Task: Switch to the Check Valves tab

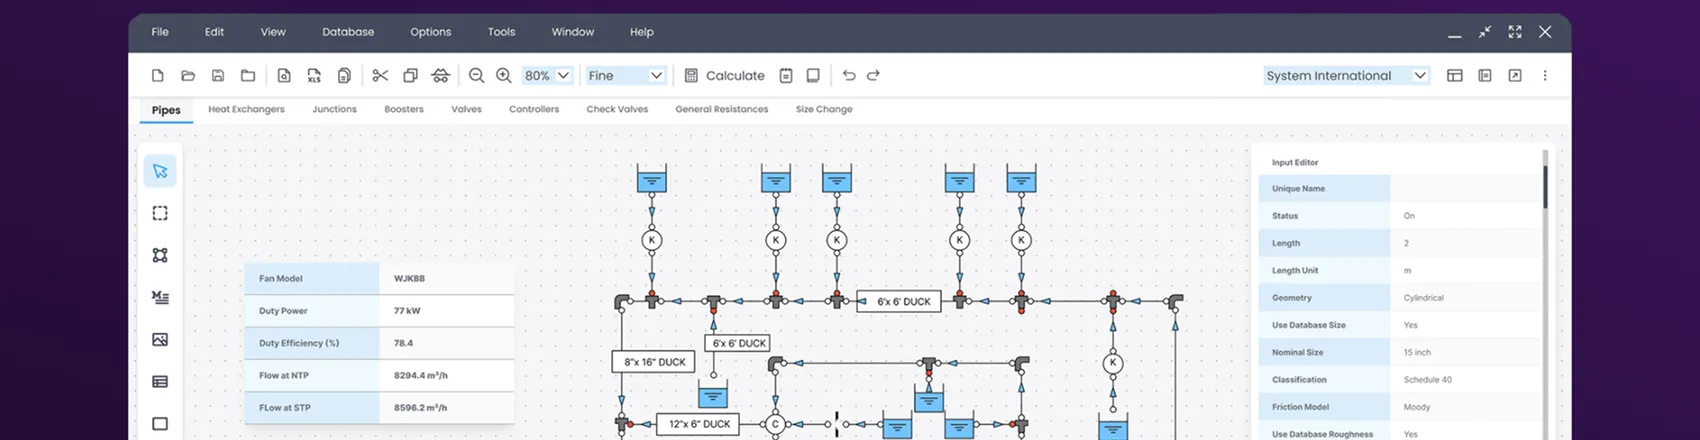Action: click(x=617, y=109)
